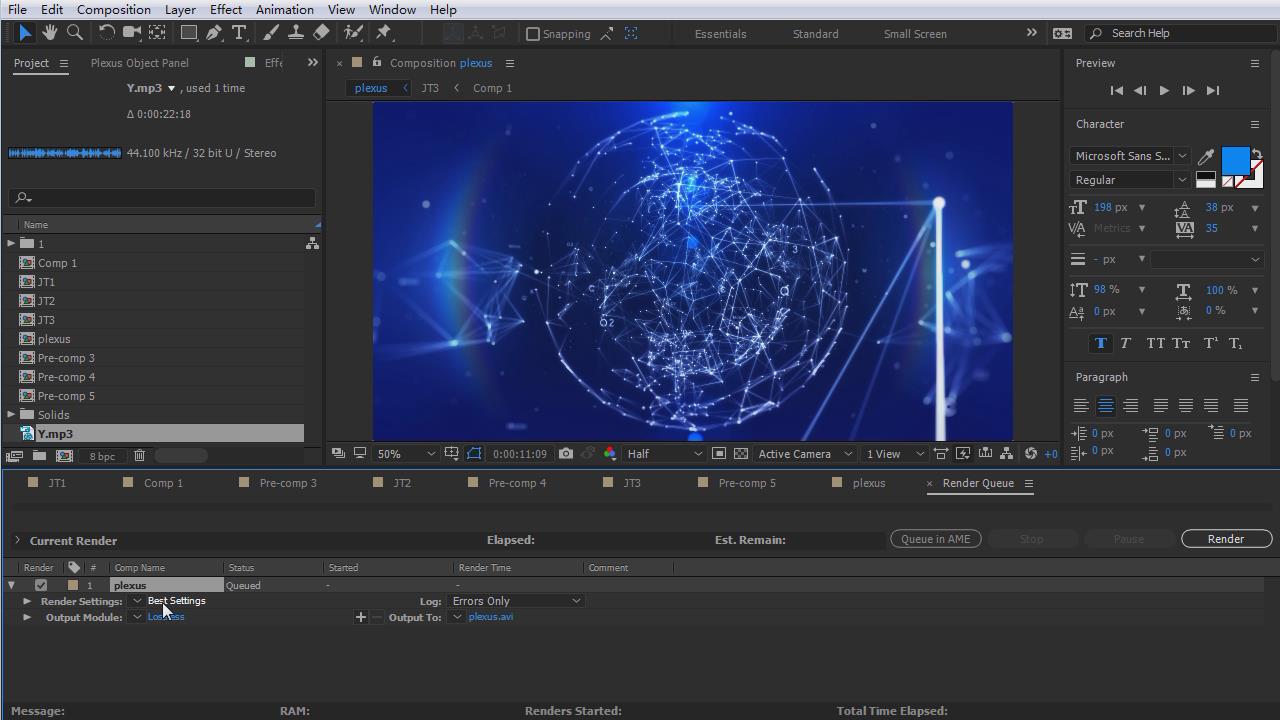Image resolution: width=1280 pixels, height=720 pixels.
Task: Select the Horizontal Type tool
Action: click(x=239, y=33)
